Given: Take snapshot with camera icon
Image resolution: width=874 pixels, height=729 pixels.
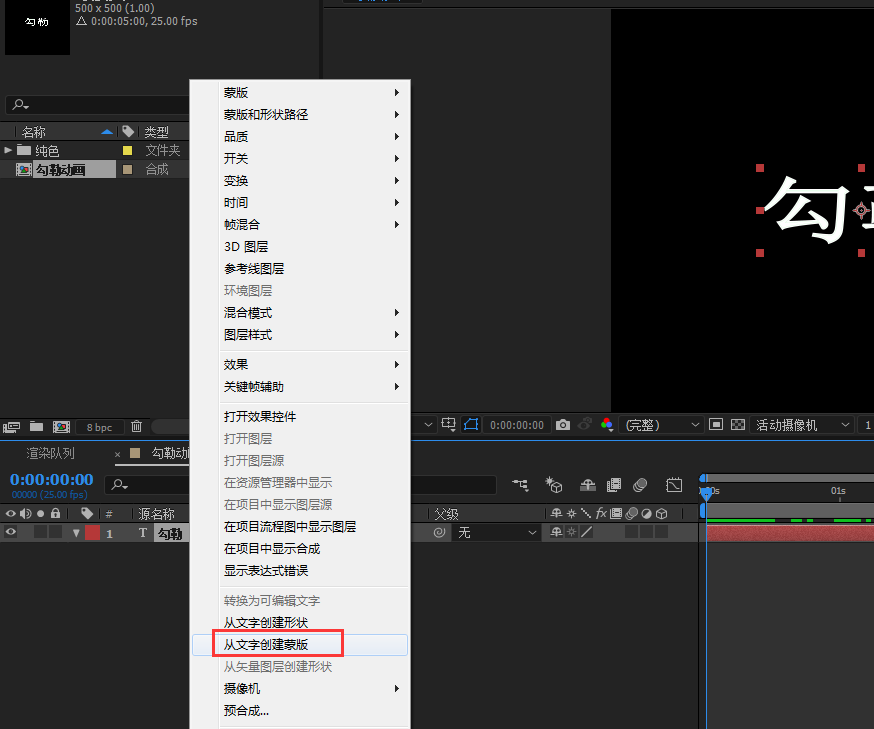Looking at the screenshot, I should [x=563, y=425].
